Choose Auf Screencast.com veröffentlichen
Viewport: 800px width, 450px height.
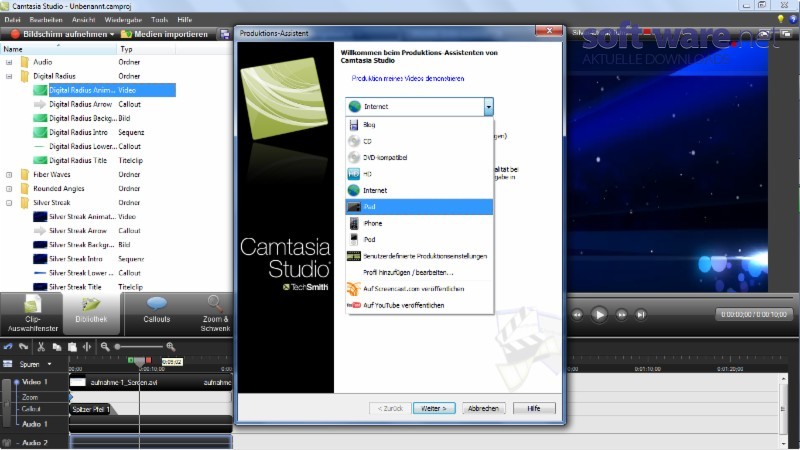(419, 289)
